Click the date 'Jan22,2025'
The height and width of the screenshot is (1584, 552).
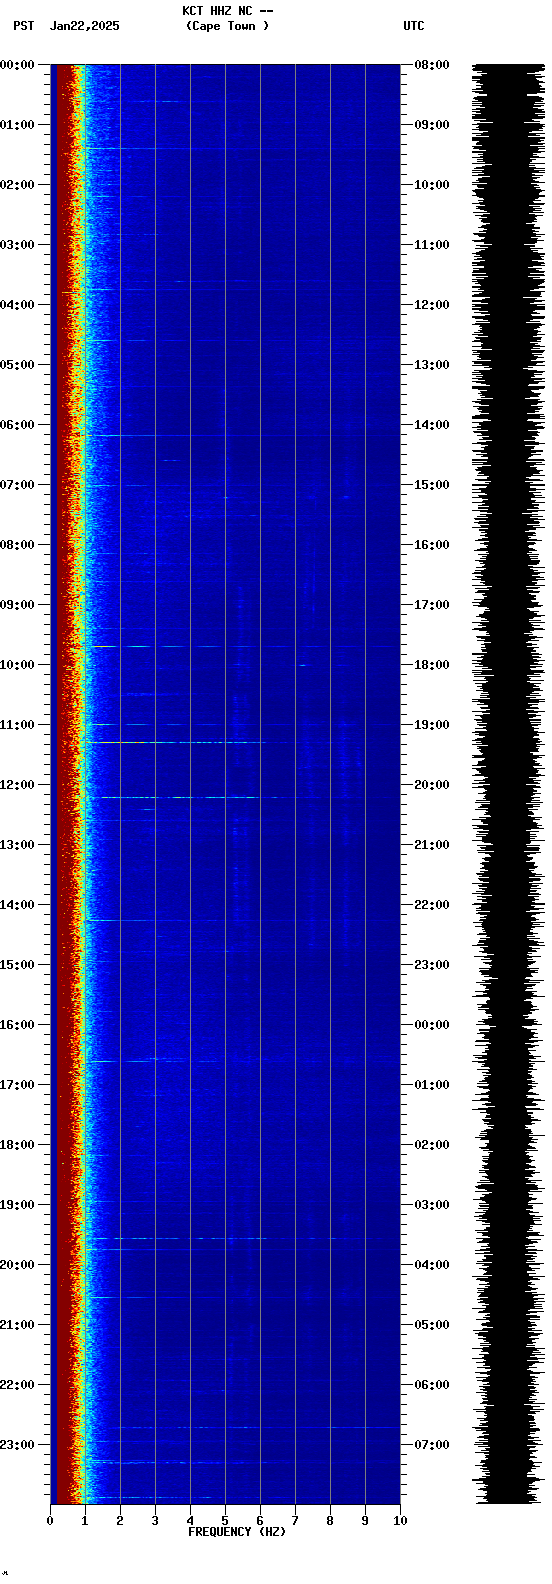pos(85,26)
